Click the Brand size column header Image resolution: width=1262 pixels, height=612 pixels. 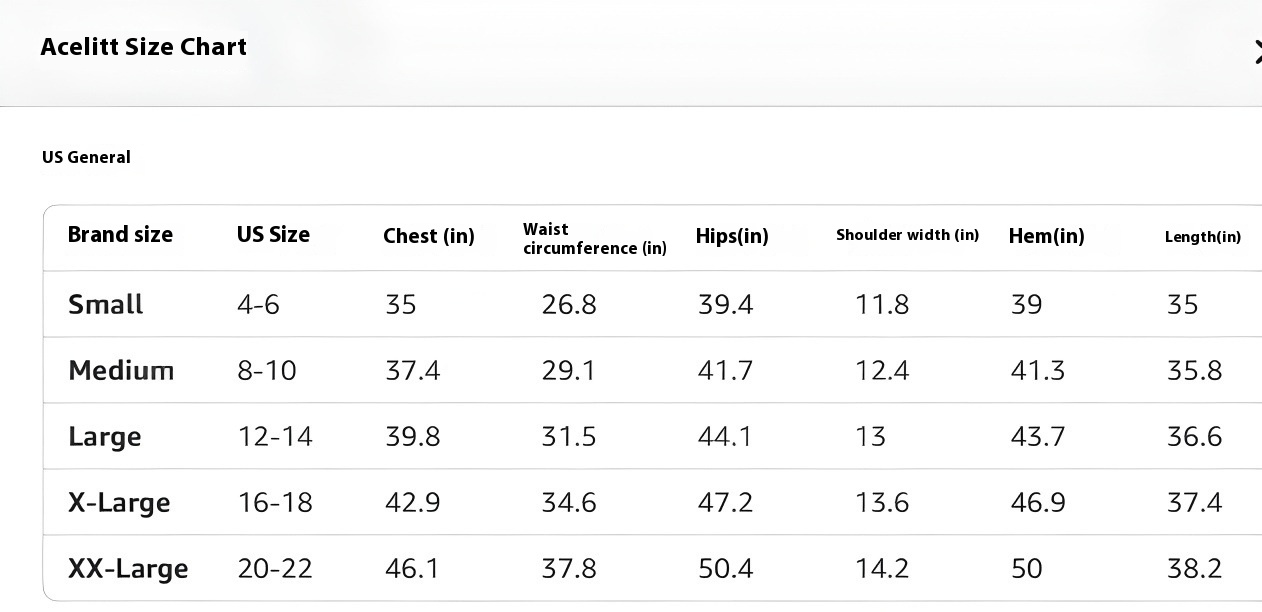pyautogui.click(x=120, y=235)
